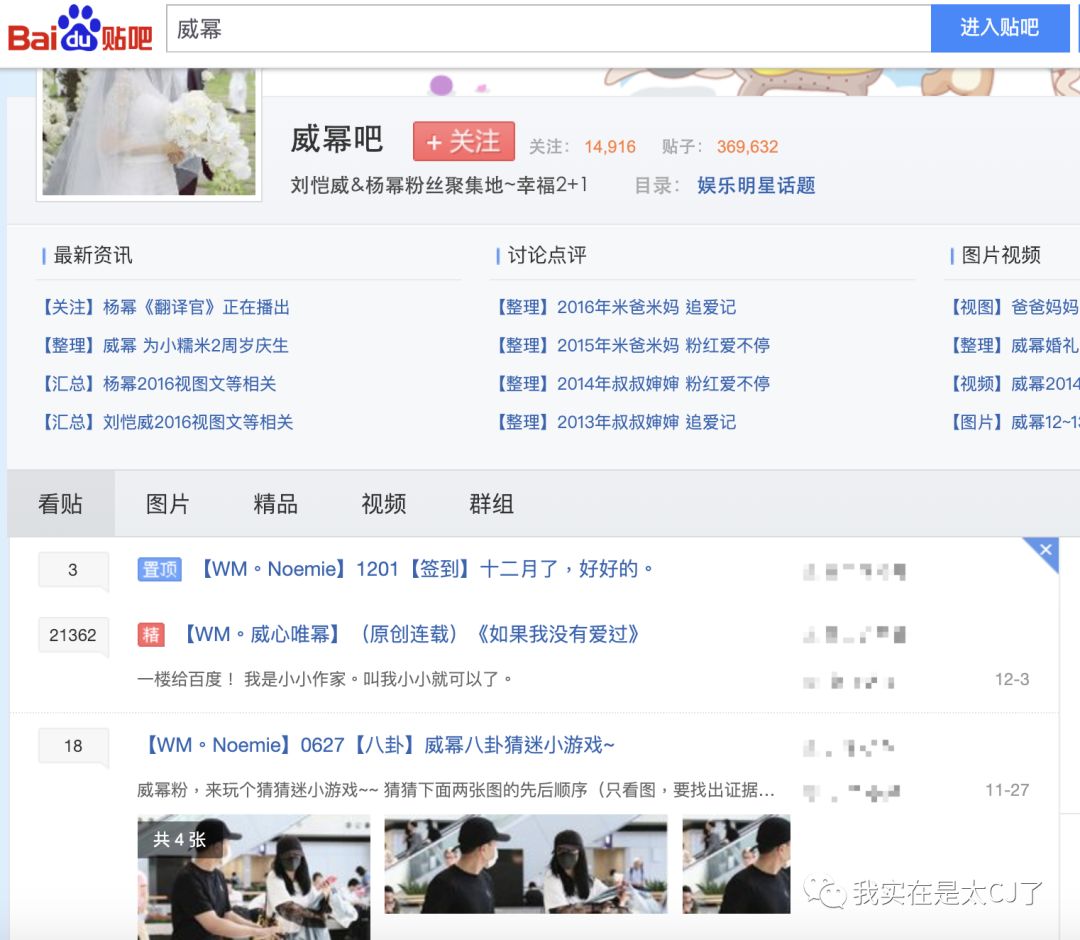Image resolution: width=1080 pixels, height=940 pixels.
Task: Click the blue fold-up corner icon
Action: coord(1045,551)
